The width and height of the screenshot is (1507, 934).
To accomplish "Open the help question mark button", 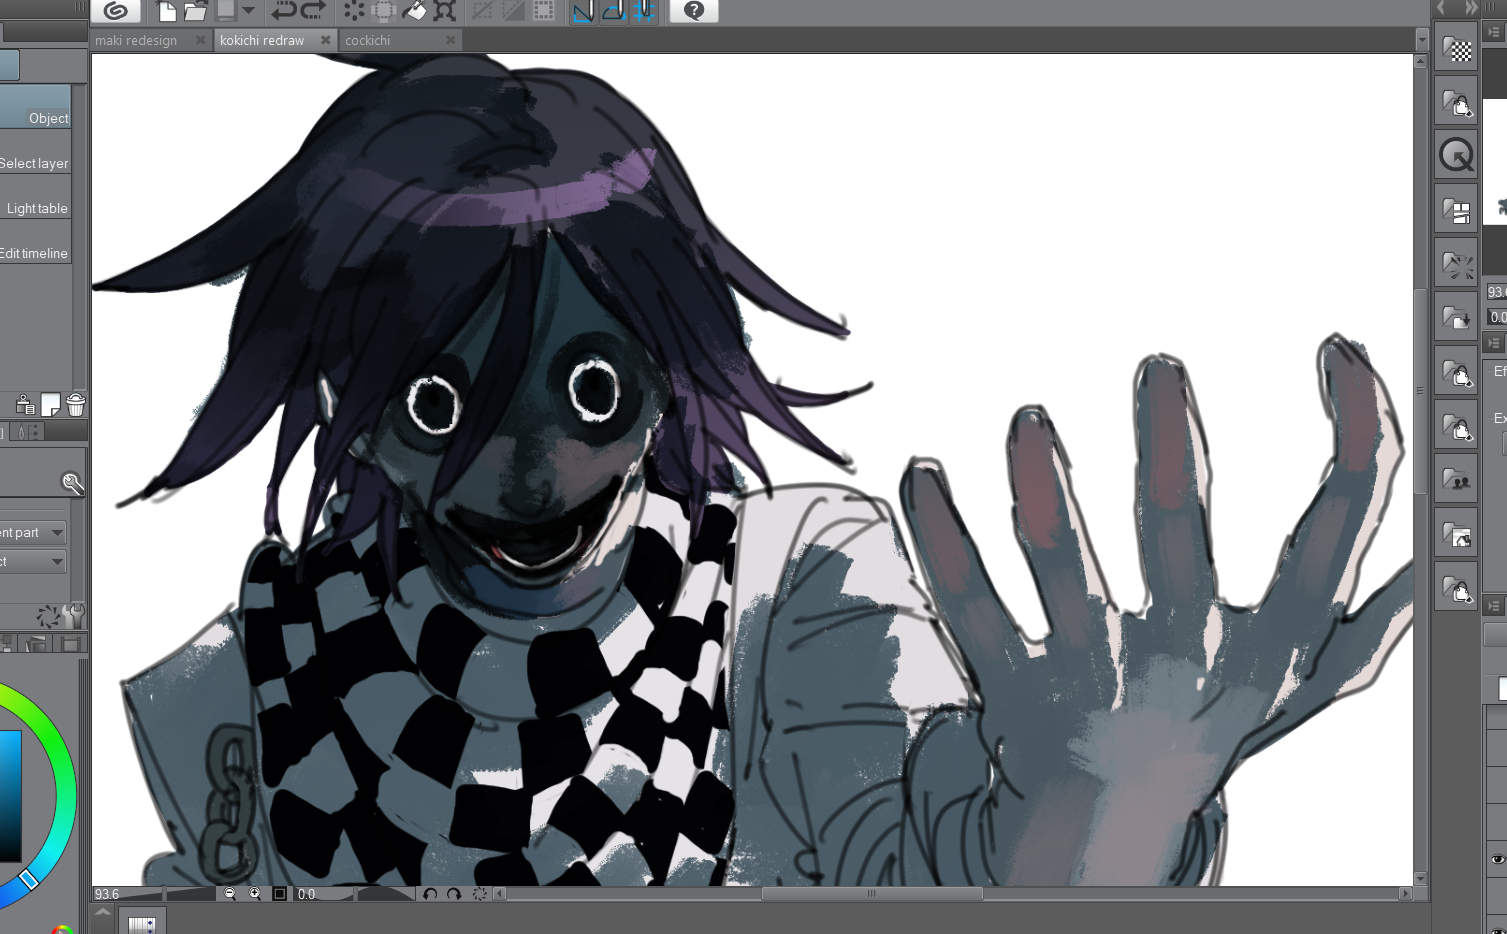I will coord(694,11).
